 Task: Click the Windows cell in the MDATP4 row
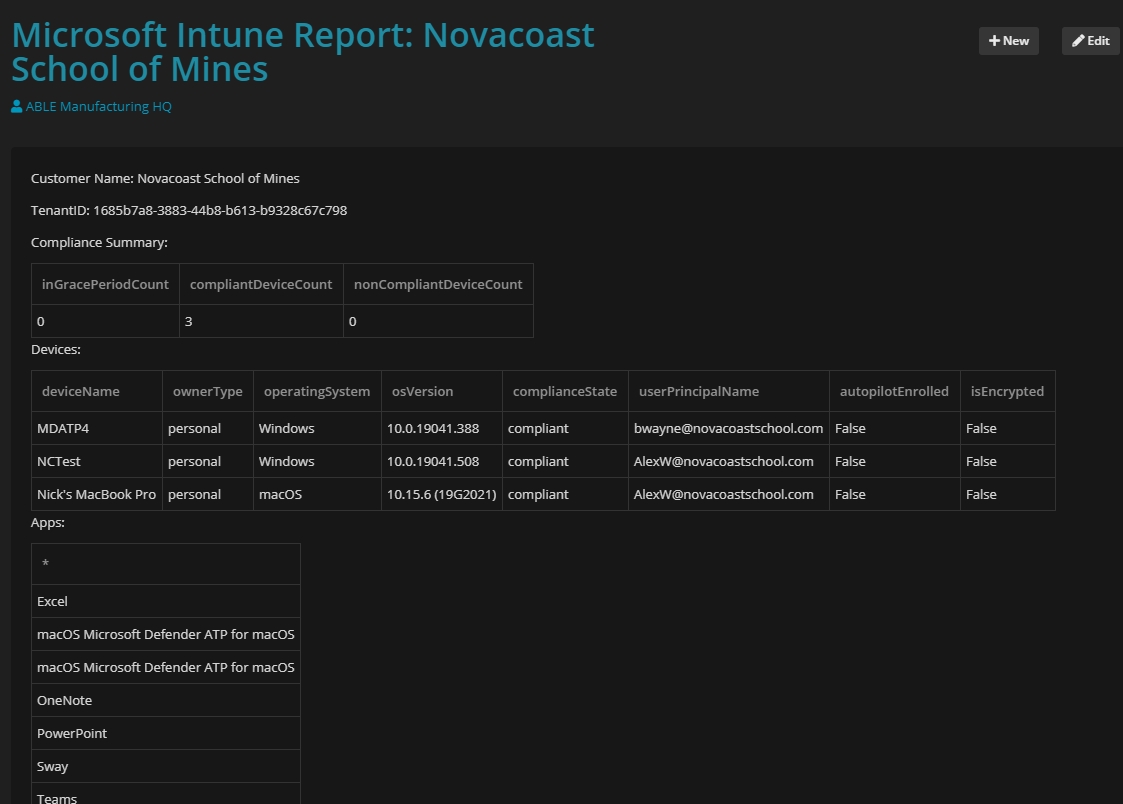click(x=317, y=428)
